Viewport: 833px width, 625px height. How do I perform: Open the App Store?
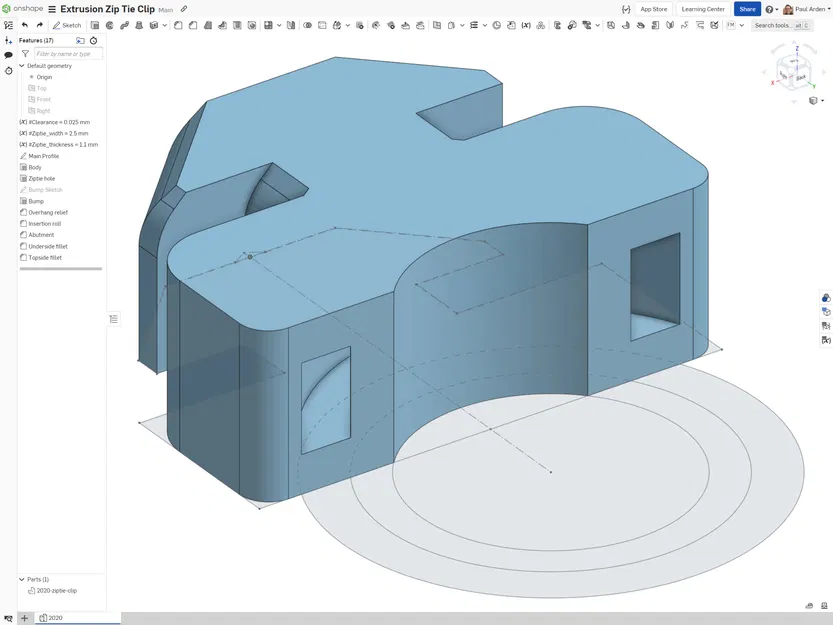coord(653,9)
